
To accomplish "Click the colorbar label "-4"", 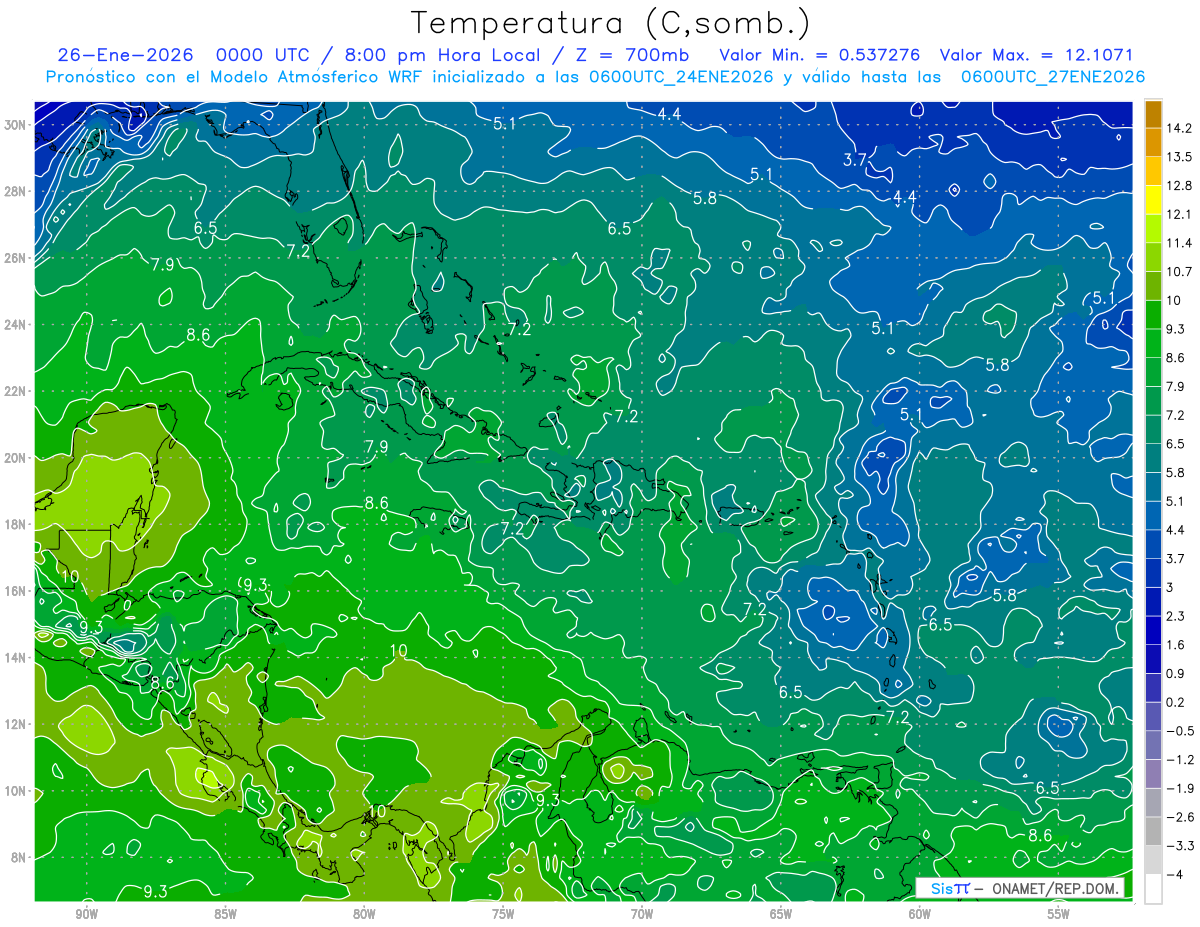I will (x=1174, y=875).
